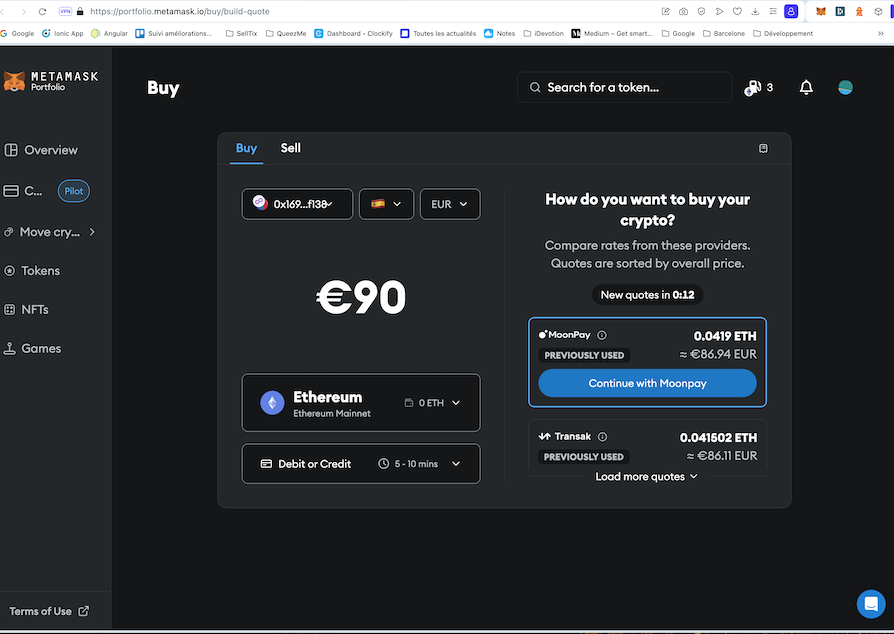Expand Move crypto sidebar submenu
894x634 pixels.
pyautogui.click(x=92, y=232)
